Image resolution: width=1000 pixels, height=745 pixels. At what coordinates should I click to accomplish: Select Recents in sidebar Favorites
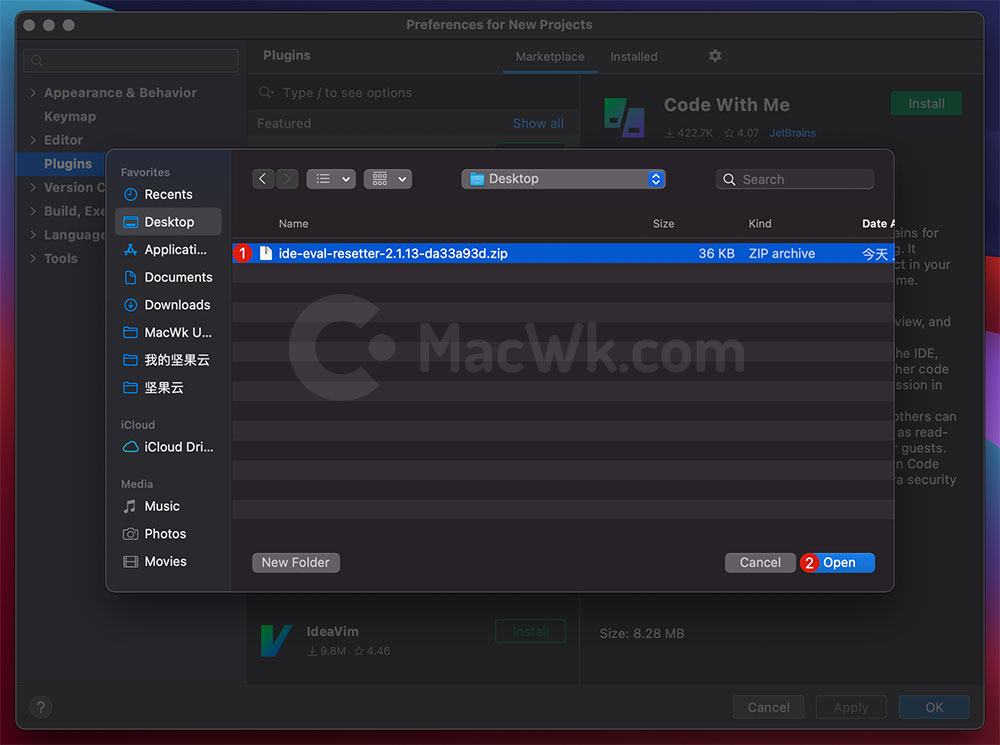click(168, 195)
